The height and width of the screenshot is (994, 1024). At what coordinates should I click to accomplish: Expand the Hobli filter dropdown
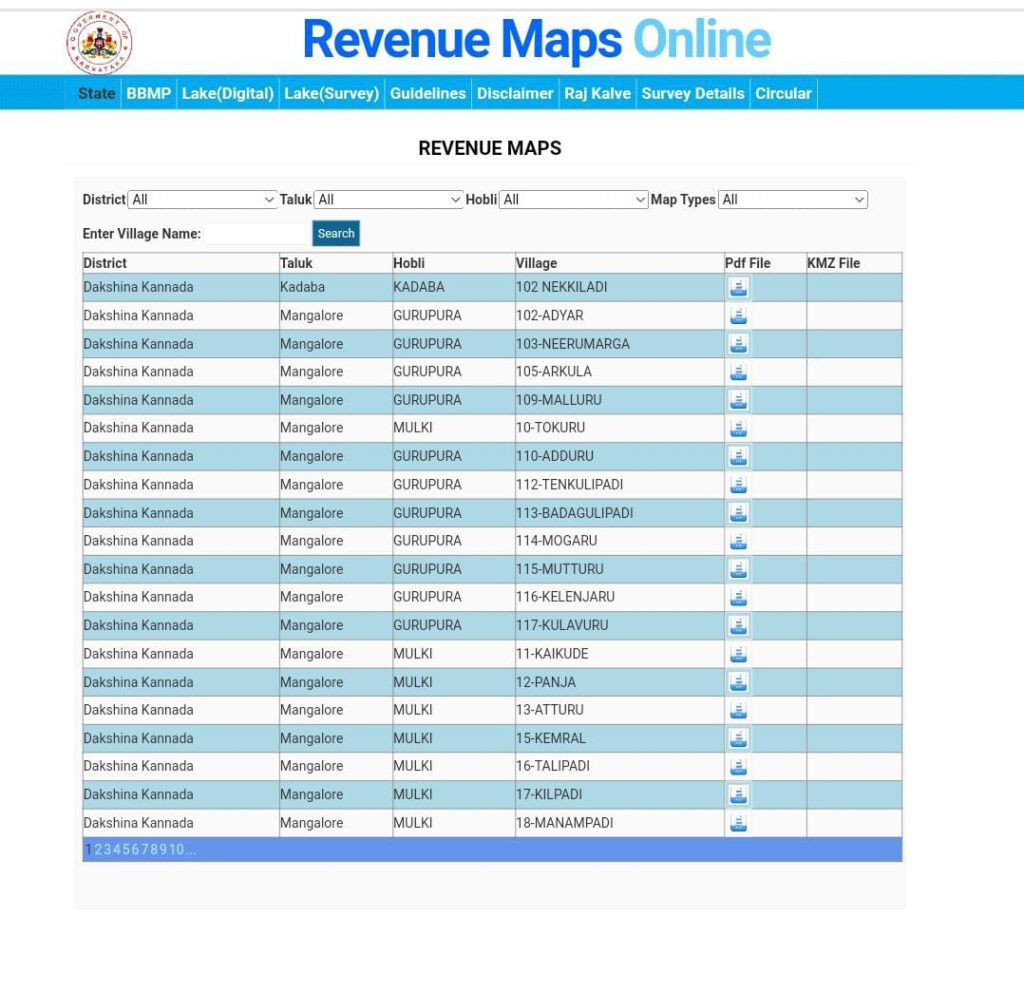pos(574,200)
